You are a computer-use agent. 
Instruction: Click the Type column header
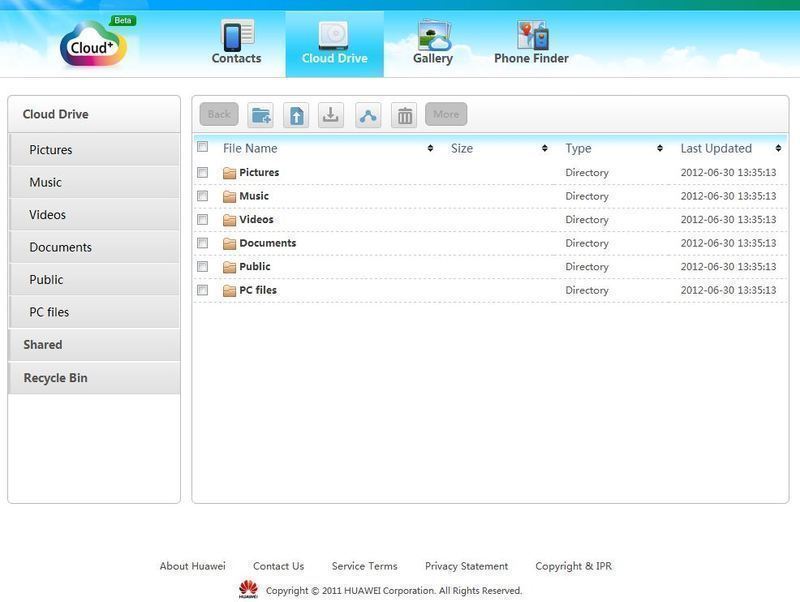pyautogui.click(x=578, y=148)
